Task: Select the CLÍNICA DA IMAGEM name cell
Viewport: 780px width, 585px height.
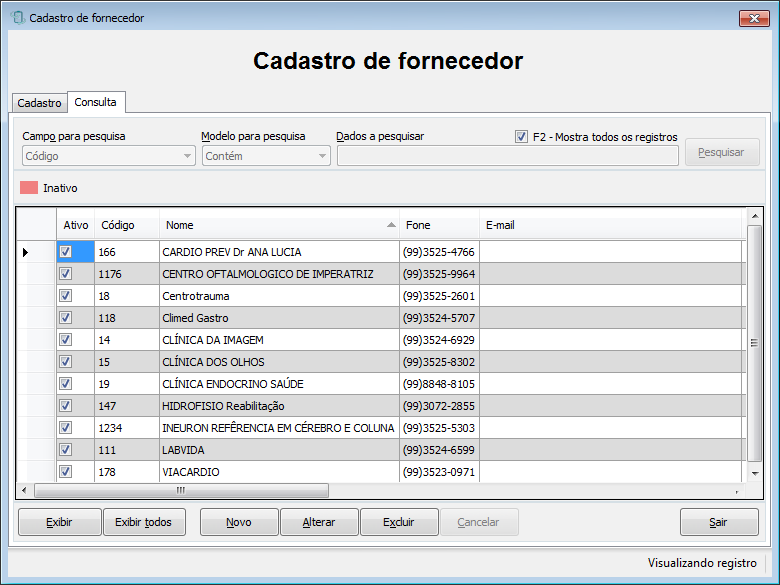Action: tap(279, 340)
